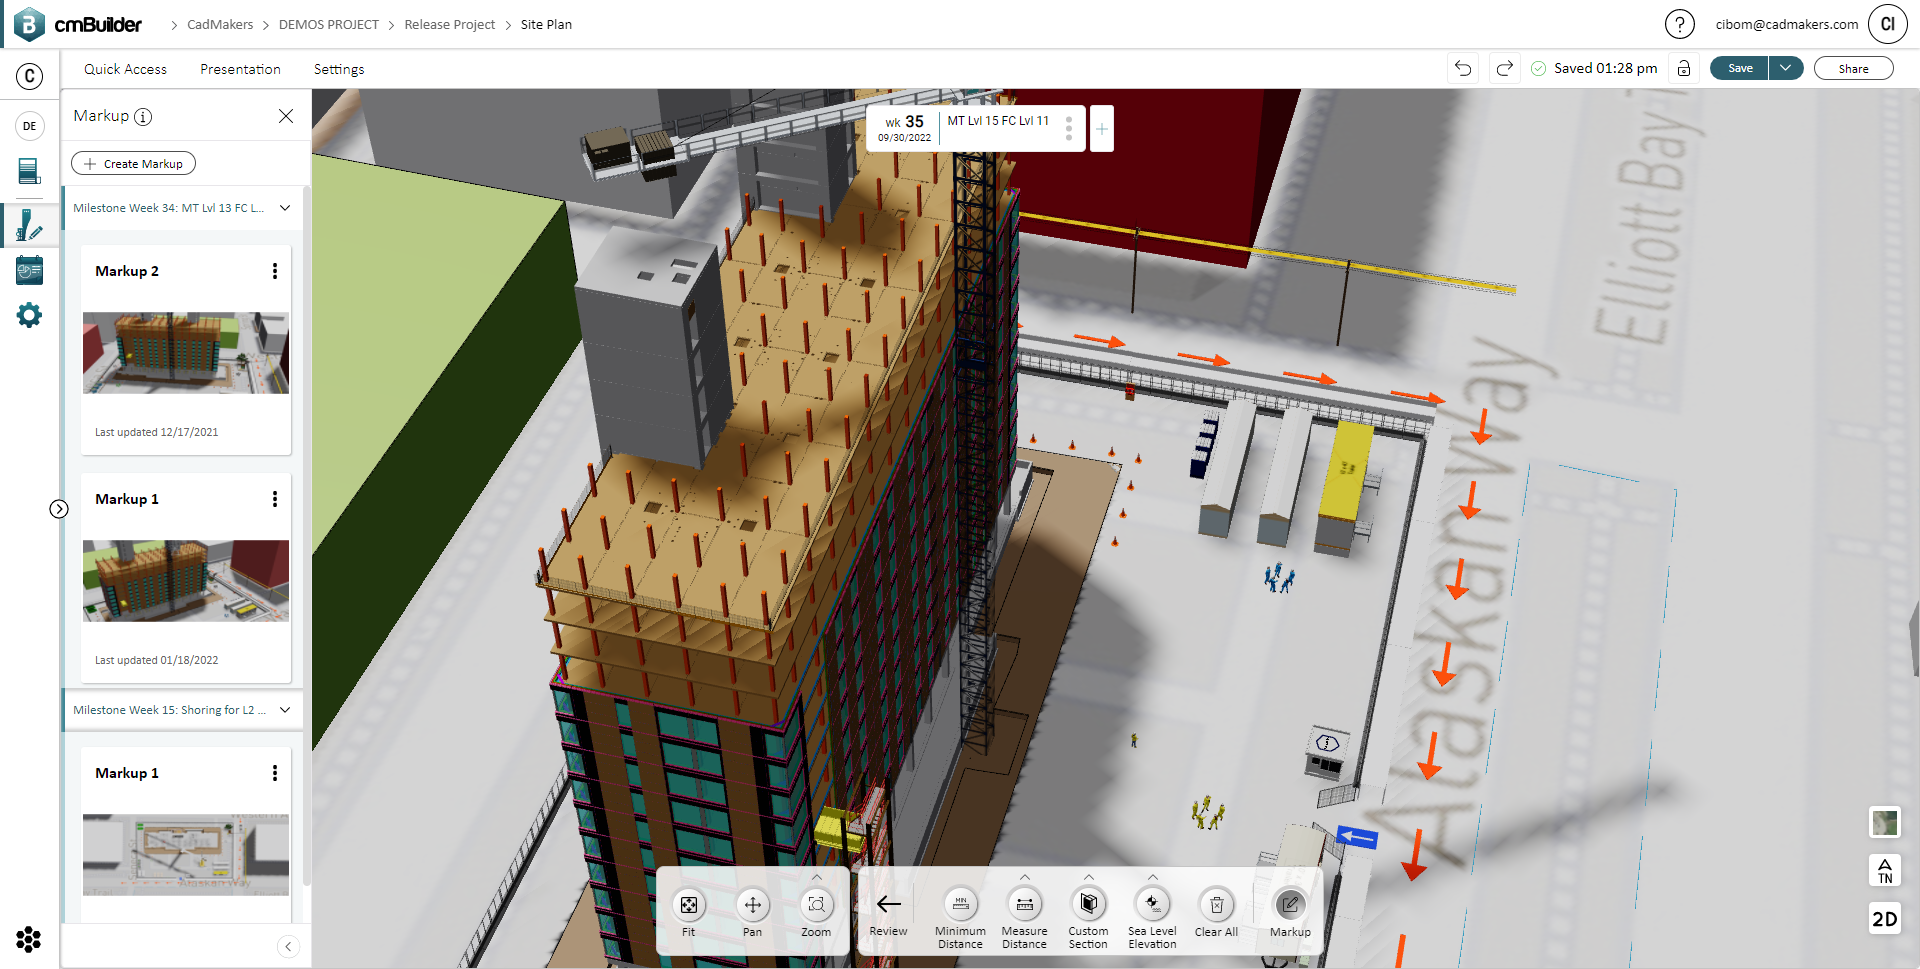Click the DEMOS PROJECT breadcrumb

click(329, 24)
